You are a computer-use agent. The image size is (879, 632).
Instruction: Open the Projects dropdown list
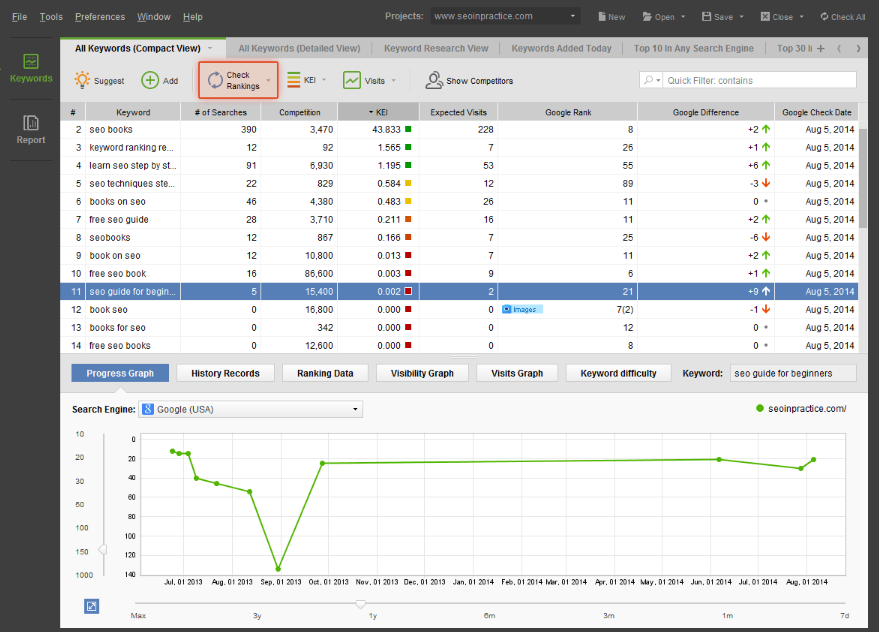point(572,16)
